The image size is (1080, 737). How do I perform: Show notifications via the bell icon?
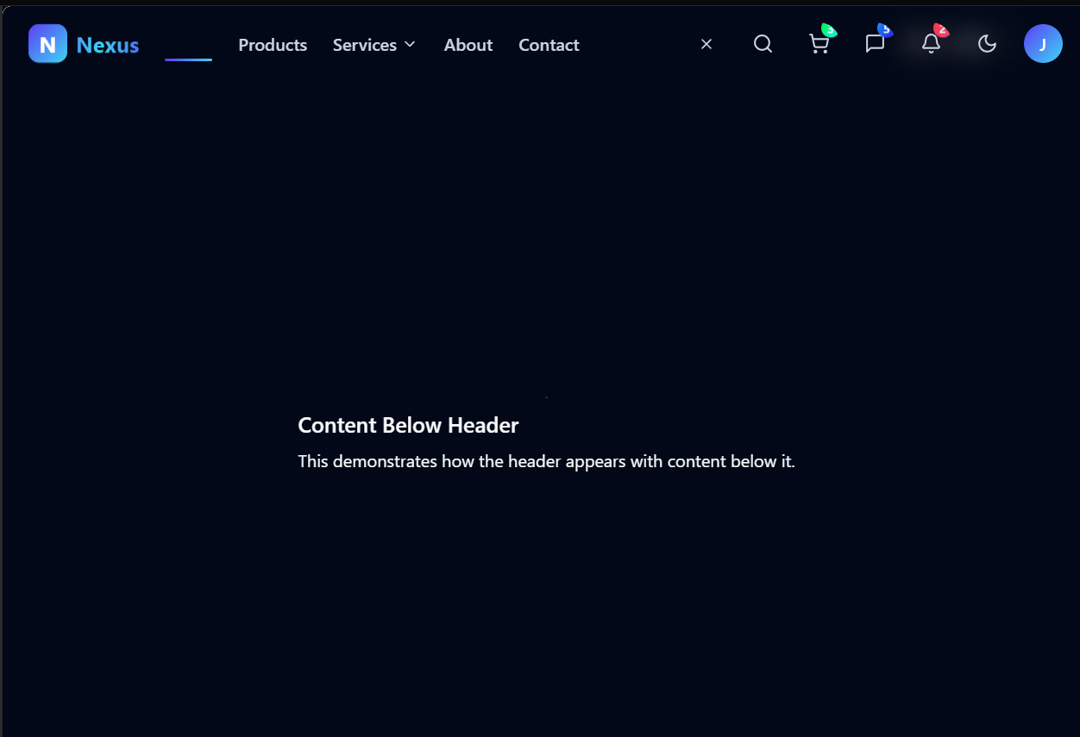point(931,44)
